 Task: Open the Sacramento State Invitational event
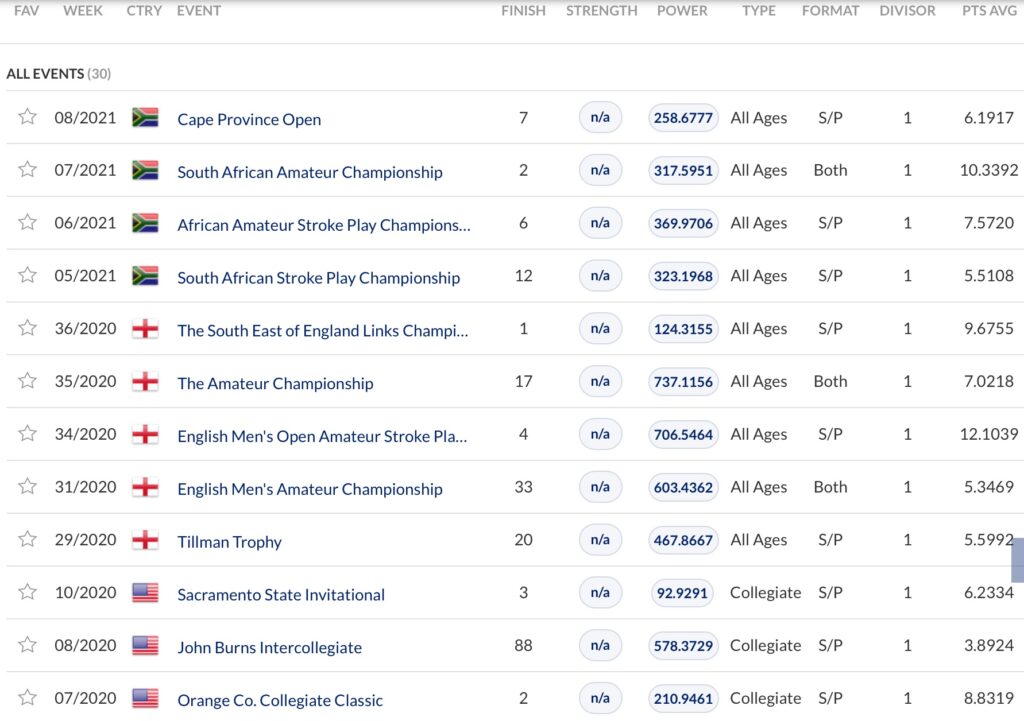(x=281, y=595)
